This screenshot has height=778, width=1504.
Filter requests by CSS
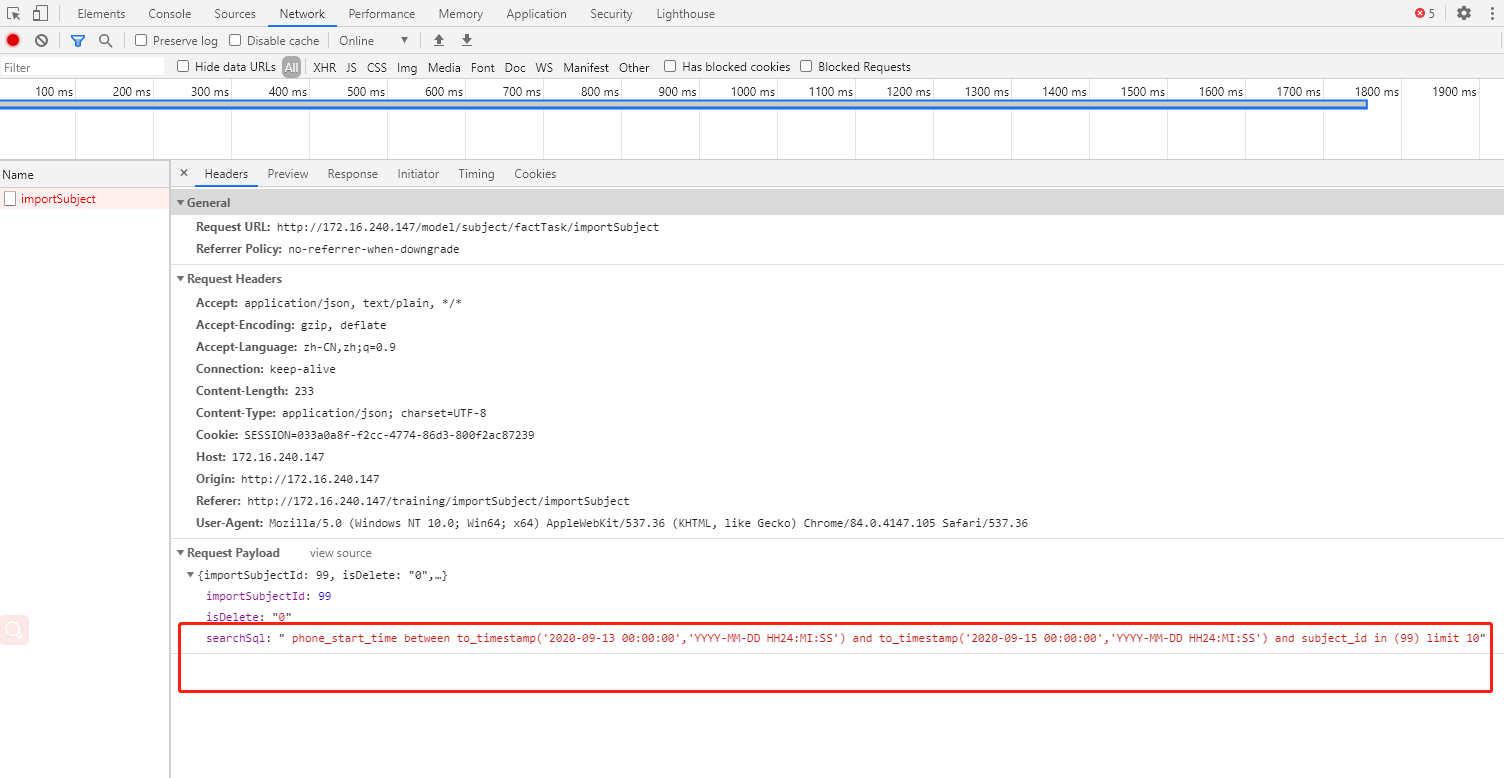(377, 67)
